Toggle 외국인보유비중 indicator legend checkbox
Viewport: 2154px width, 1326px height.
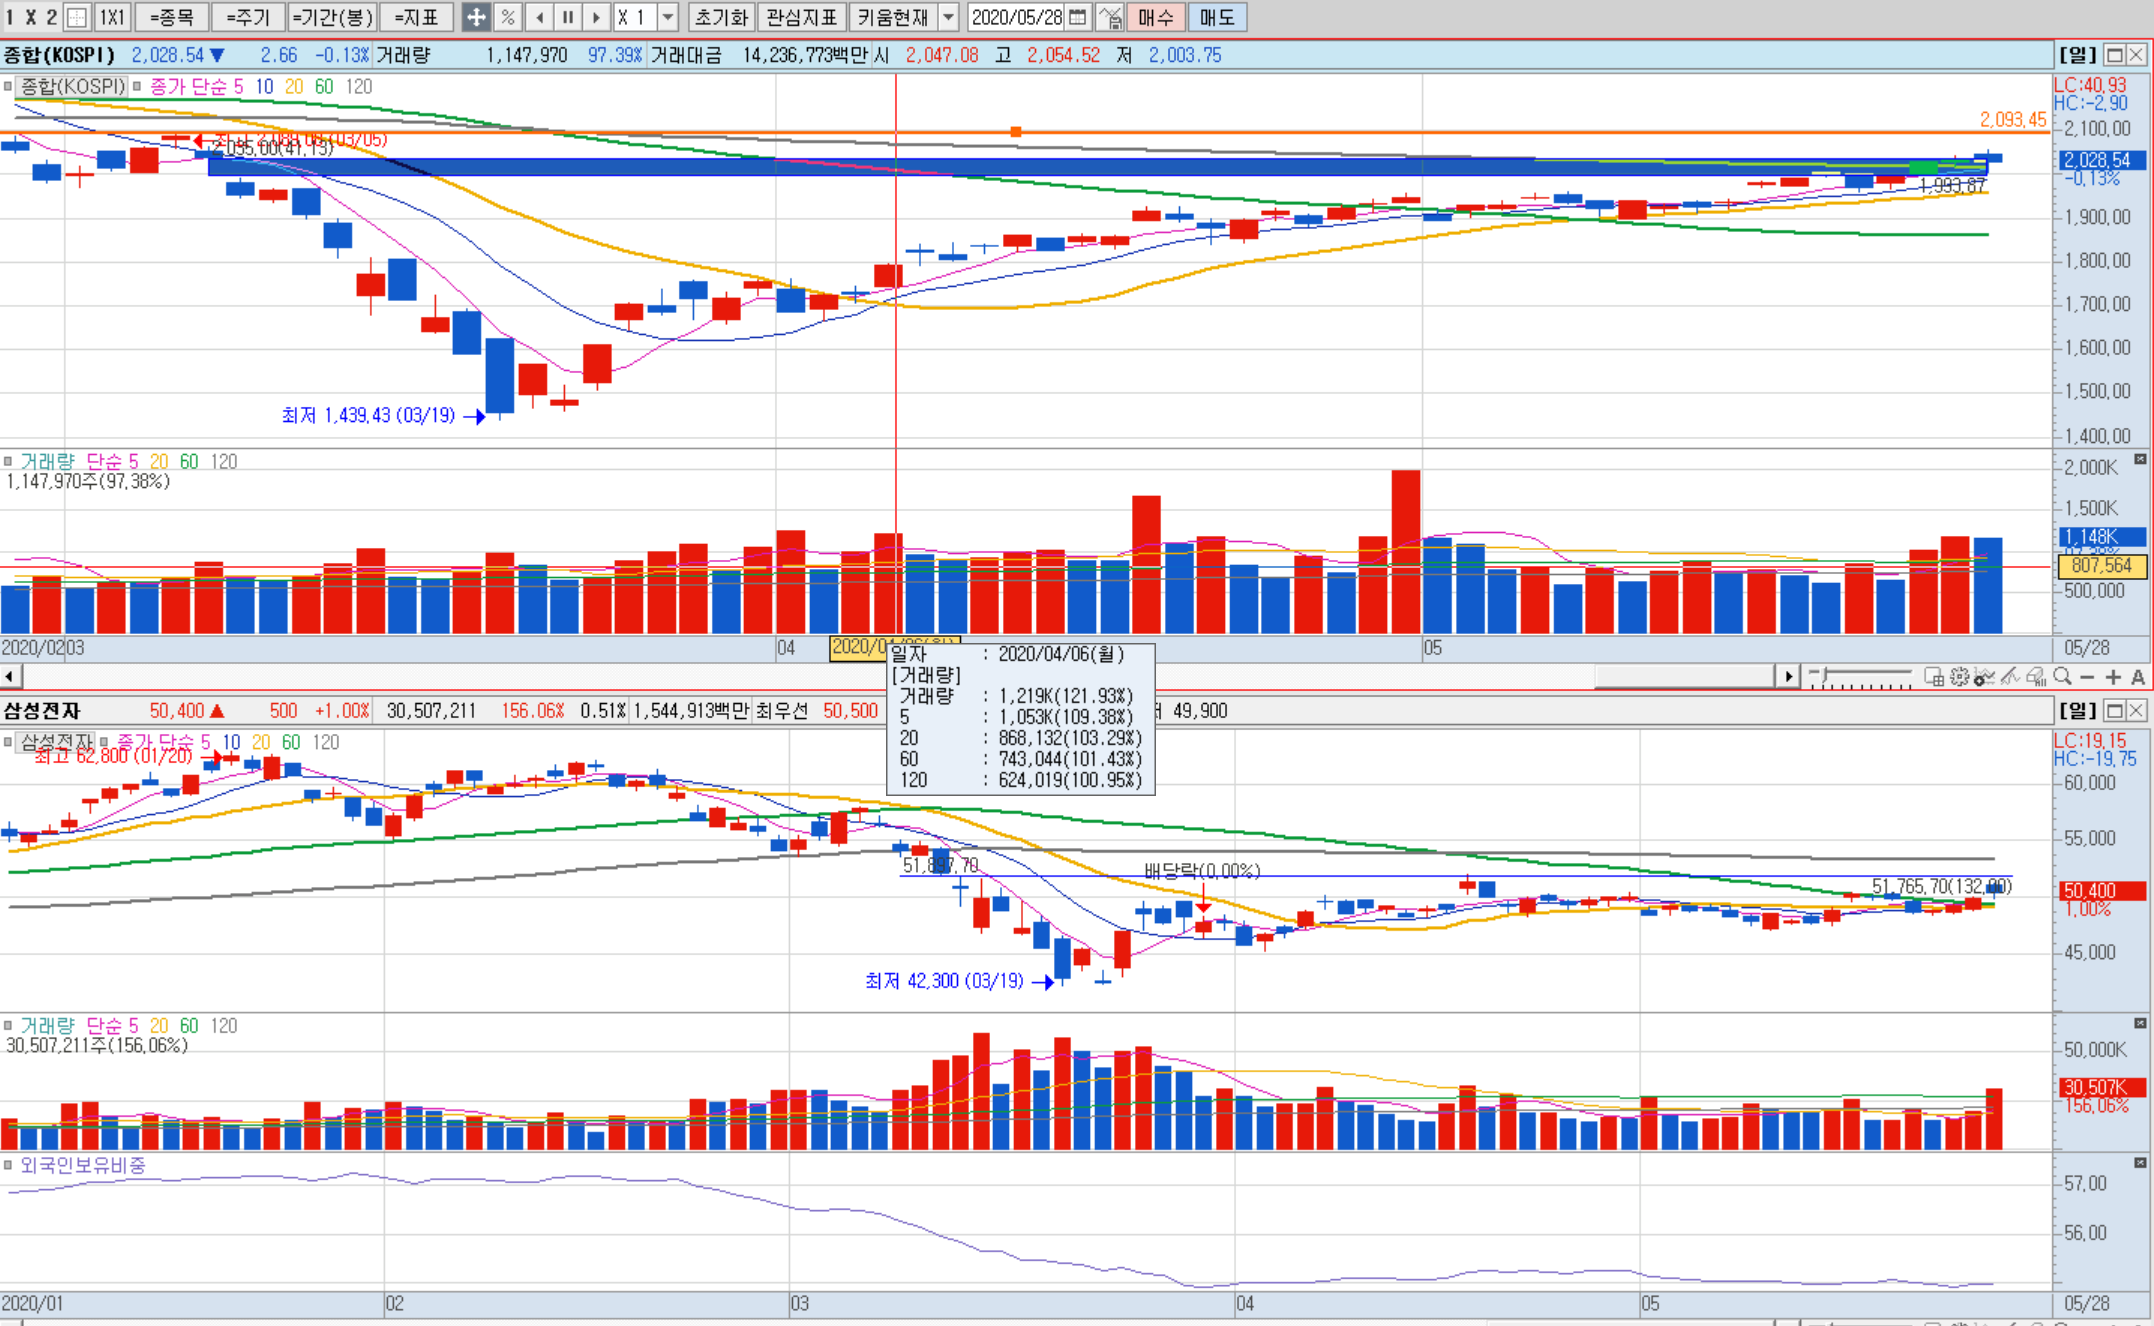click(x=8, y=1165)
